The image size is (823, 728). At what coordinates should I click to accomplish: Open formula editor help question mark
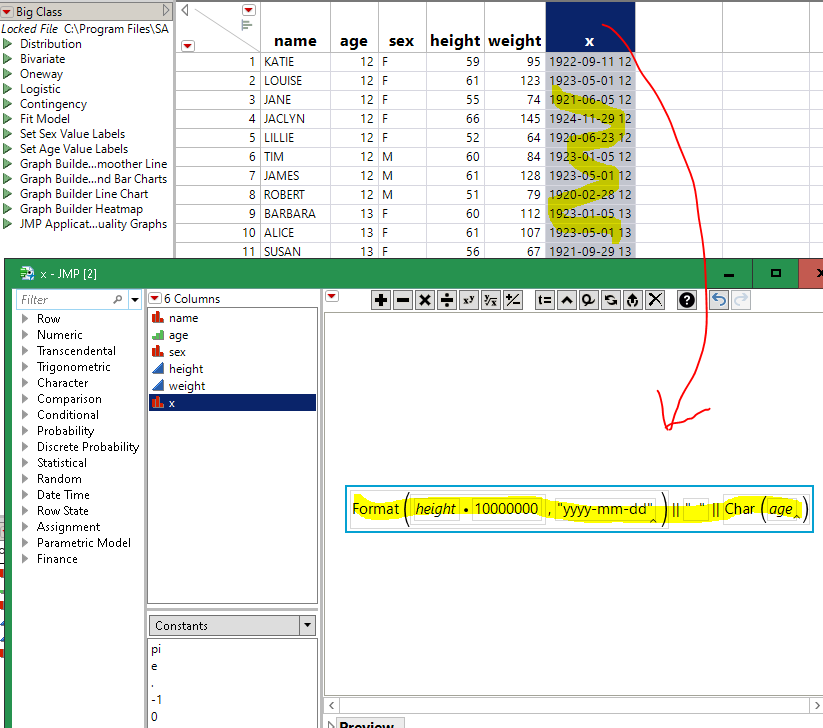(x=687, y=300)
